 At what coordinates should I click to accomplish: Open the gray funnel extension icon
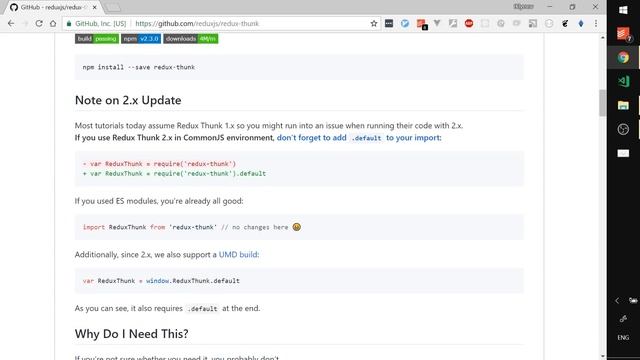point(437,23)
